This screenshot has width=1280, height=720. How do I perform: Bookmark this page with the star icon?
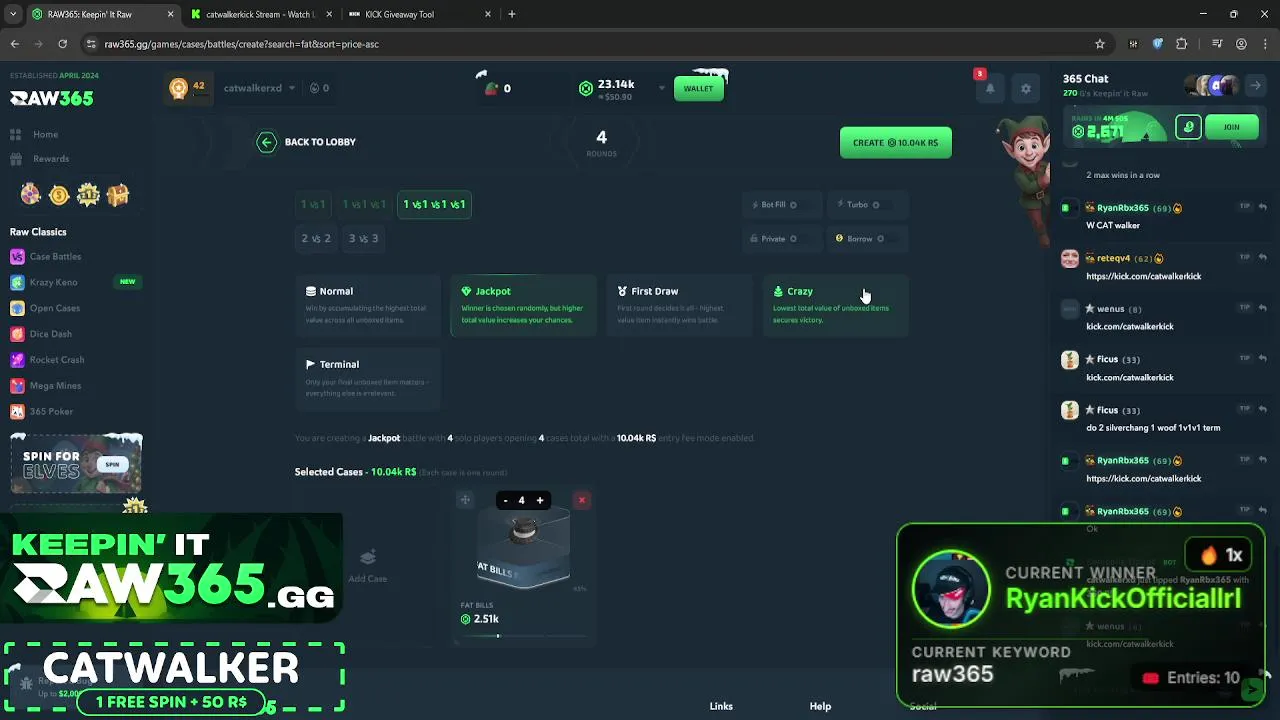[x=1100, y=44]
